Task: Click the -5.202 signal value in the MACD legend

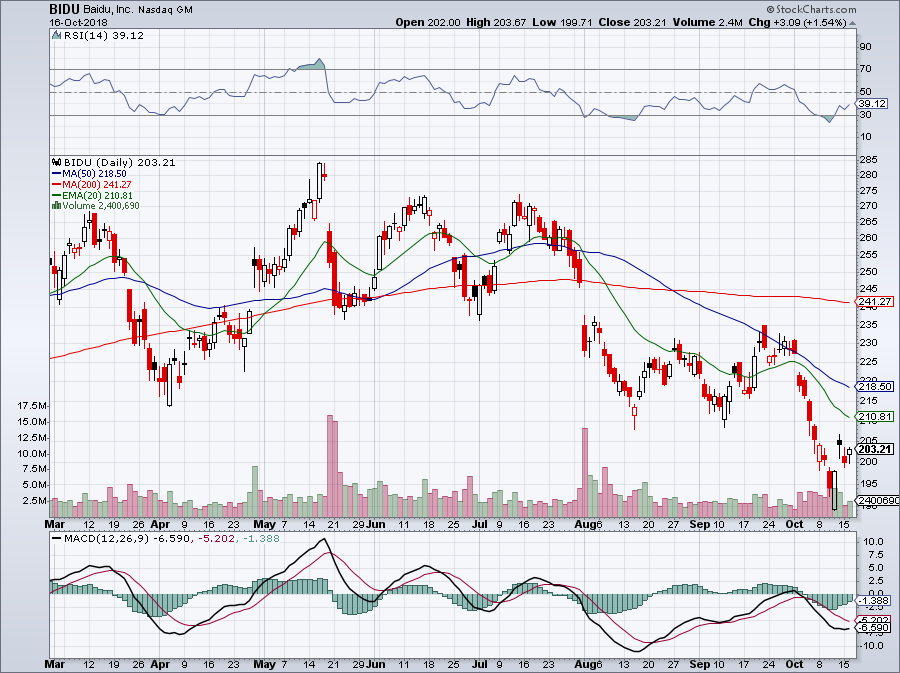Action: coord(217,538)
